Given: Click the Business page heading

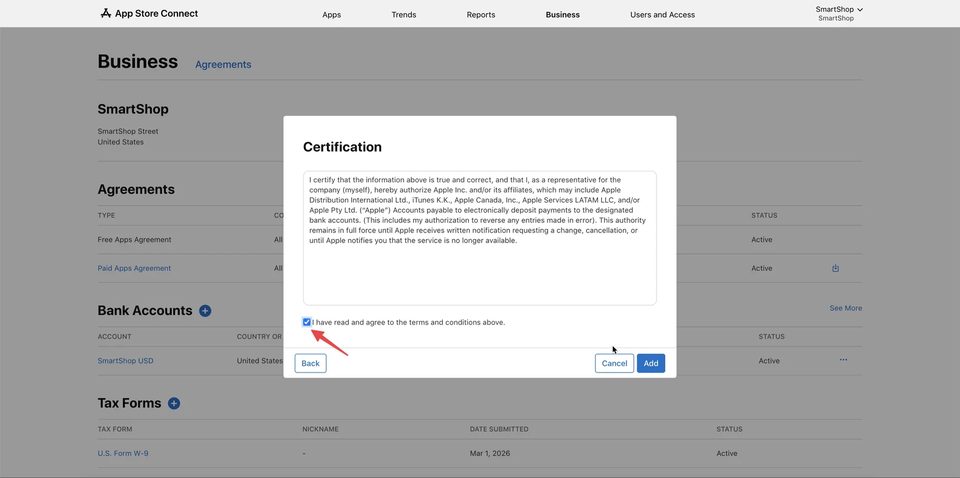Looking at the screenshot, I should (138, 61).
